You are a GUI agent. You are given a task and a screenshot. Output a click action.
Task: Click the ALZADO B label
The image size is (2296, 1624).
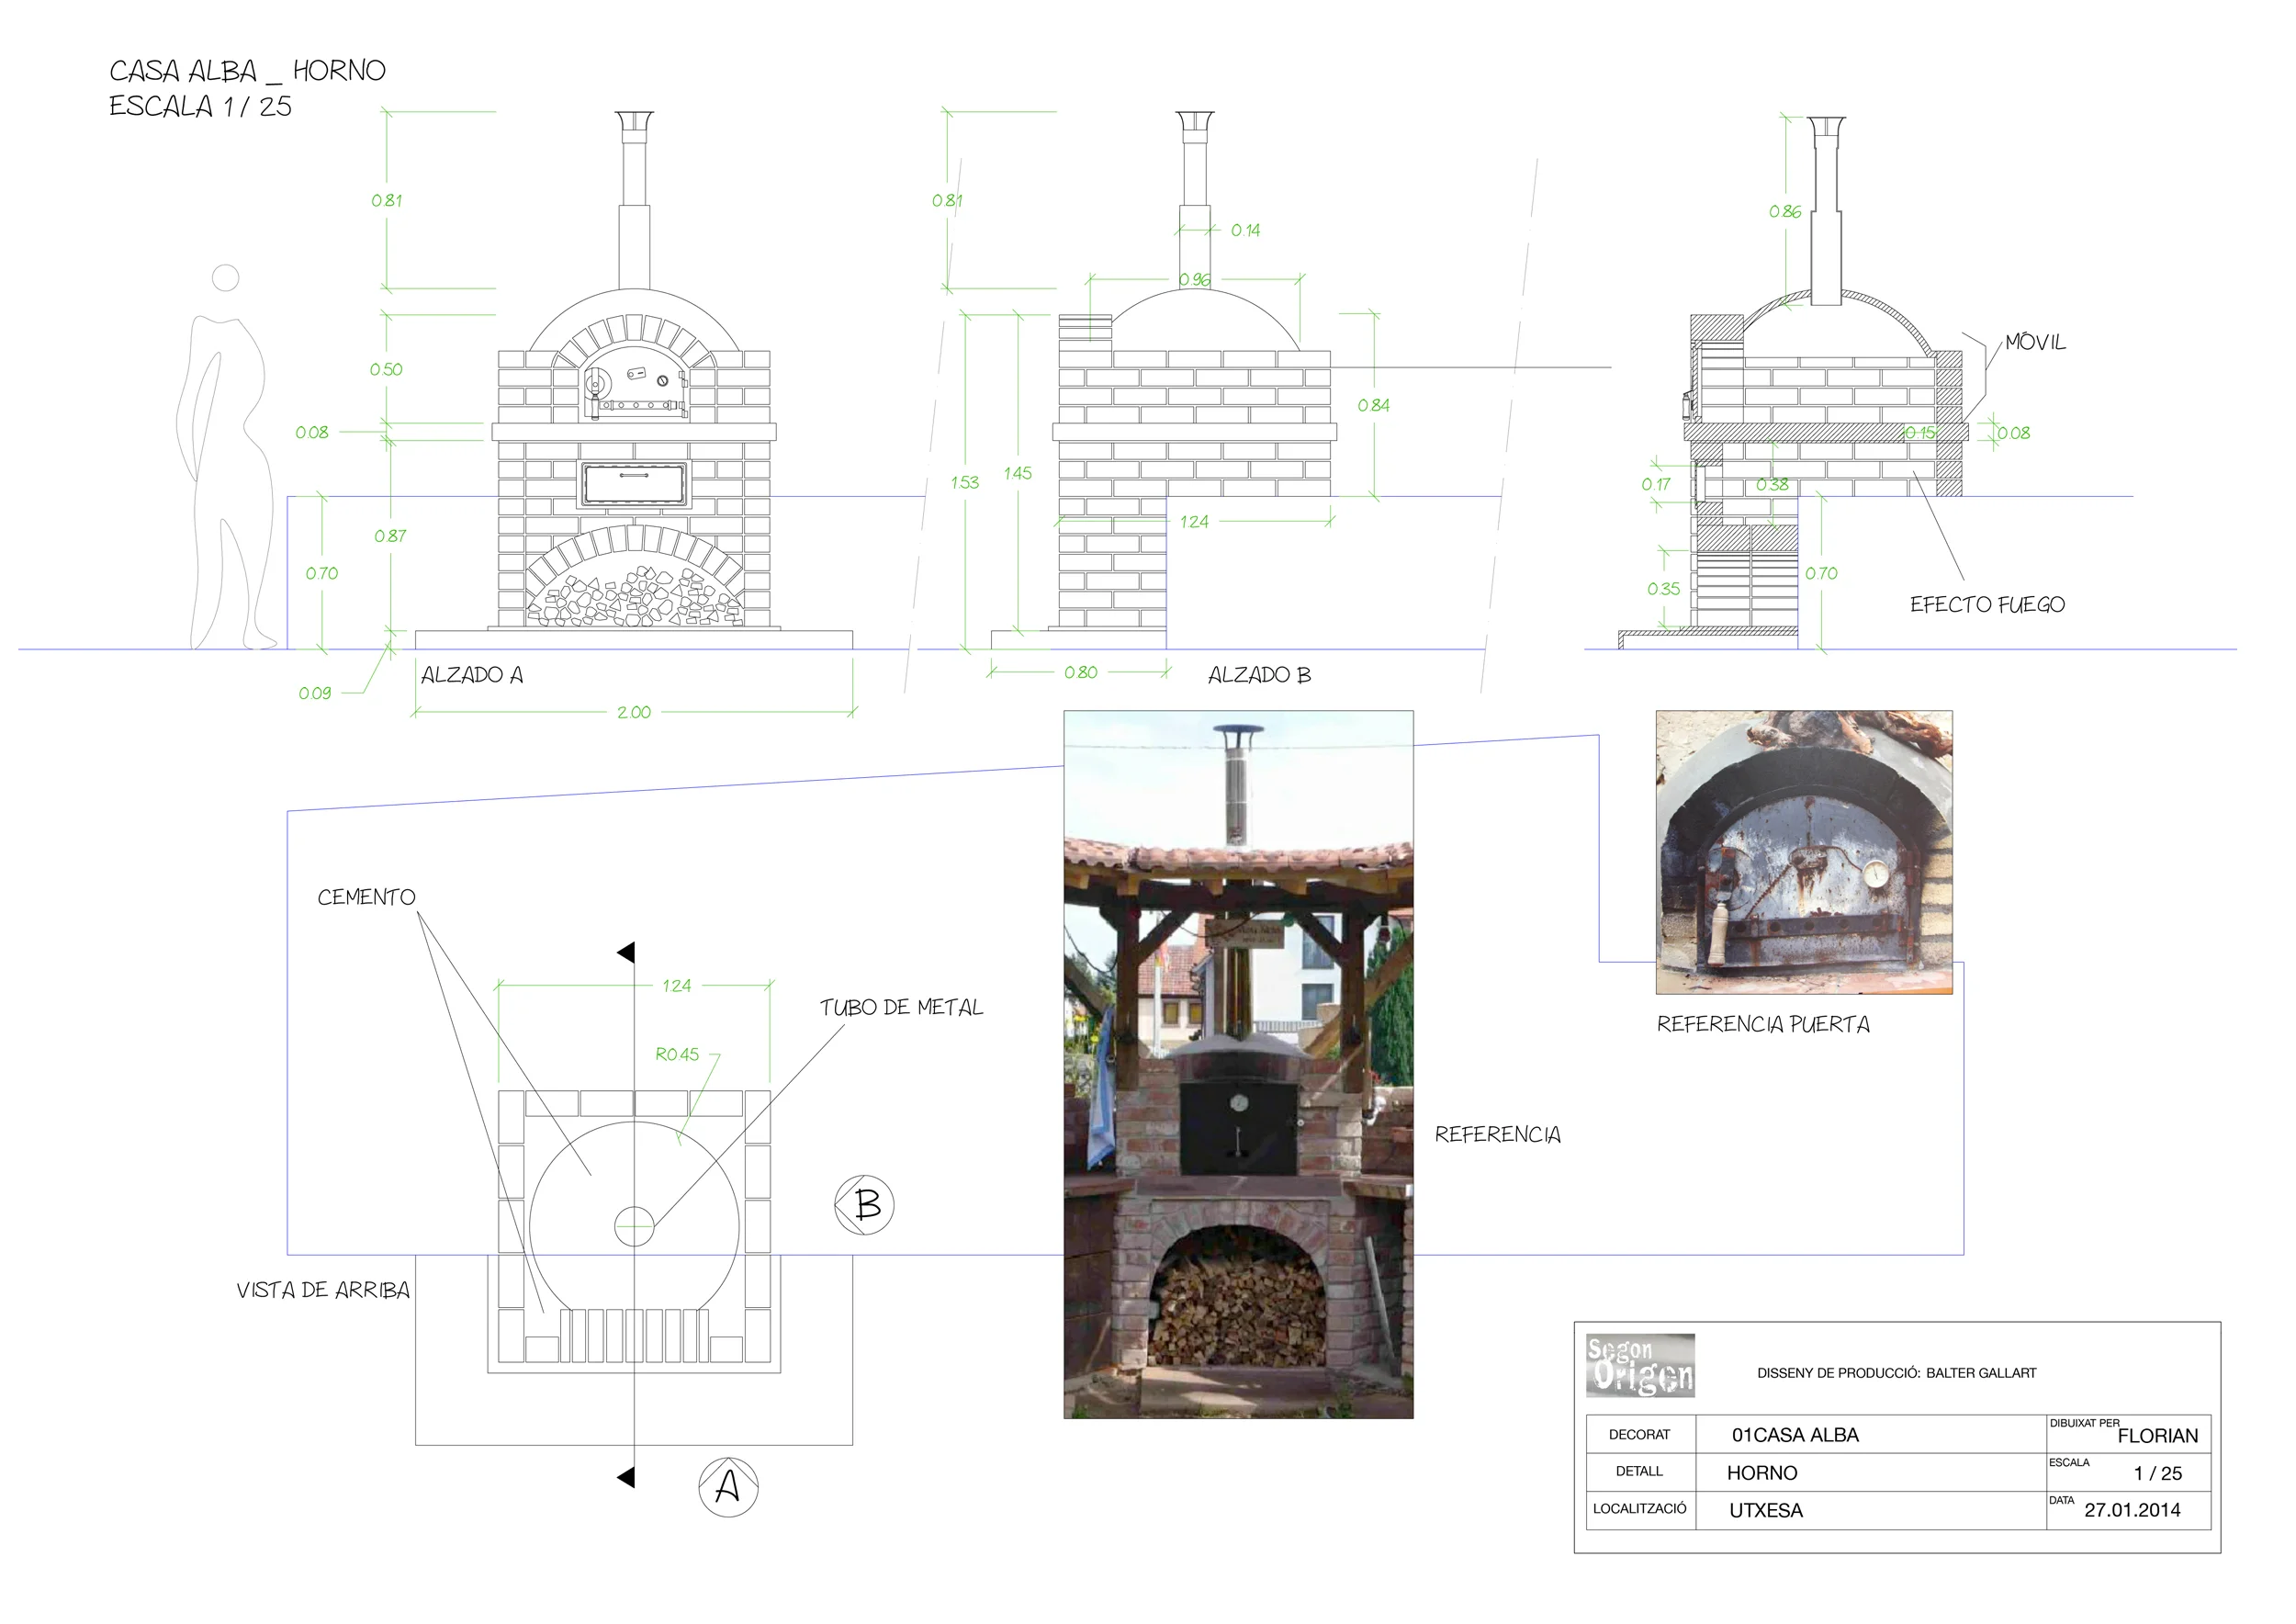(x=1259, y=675)
